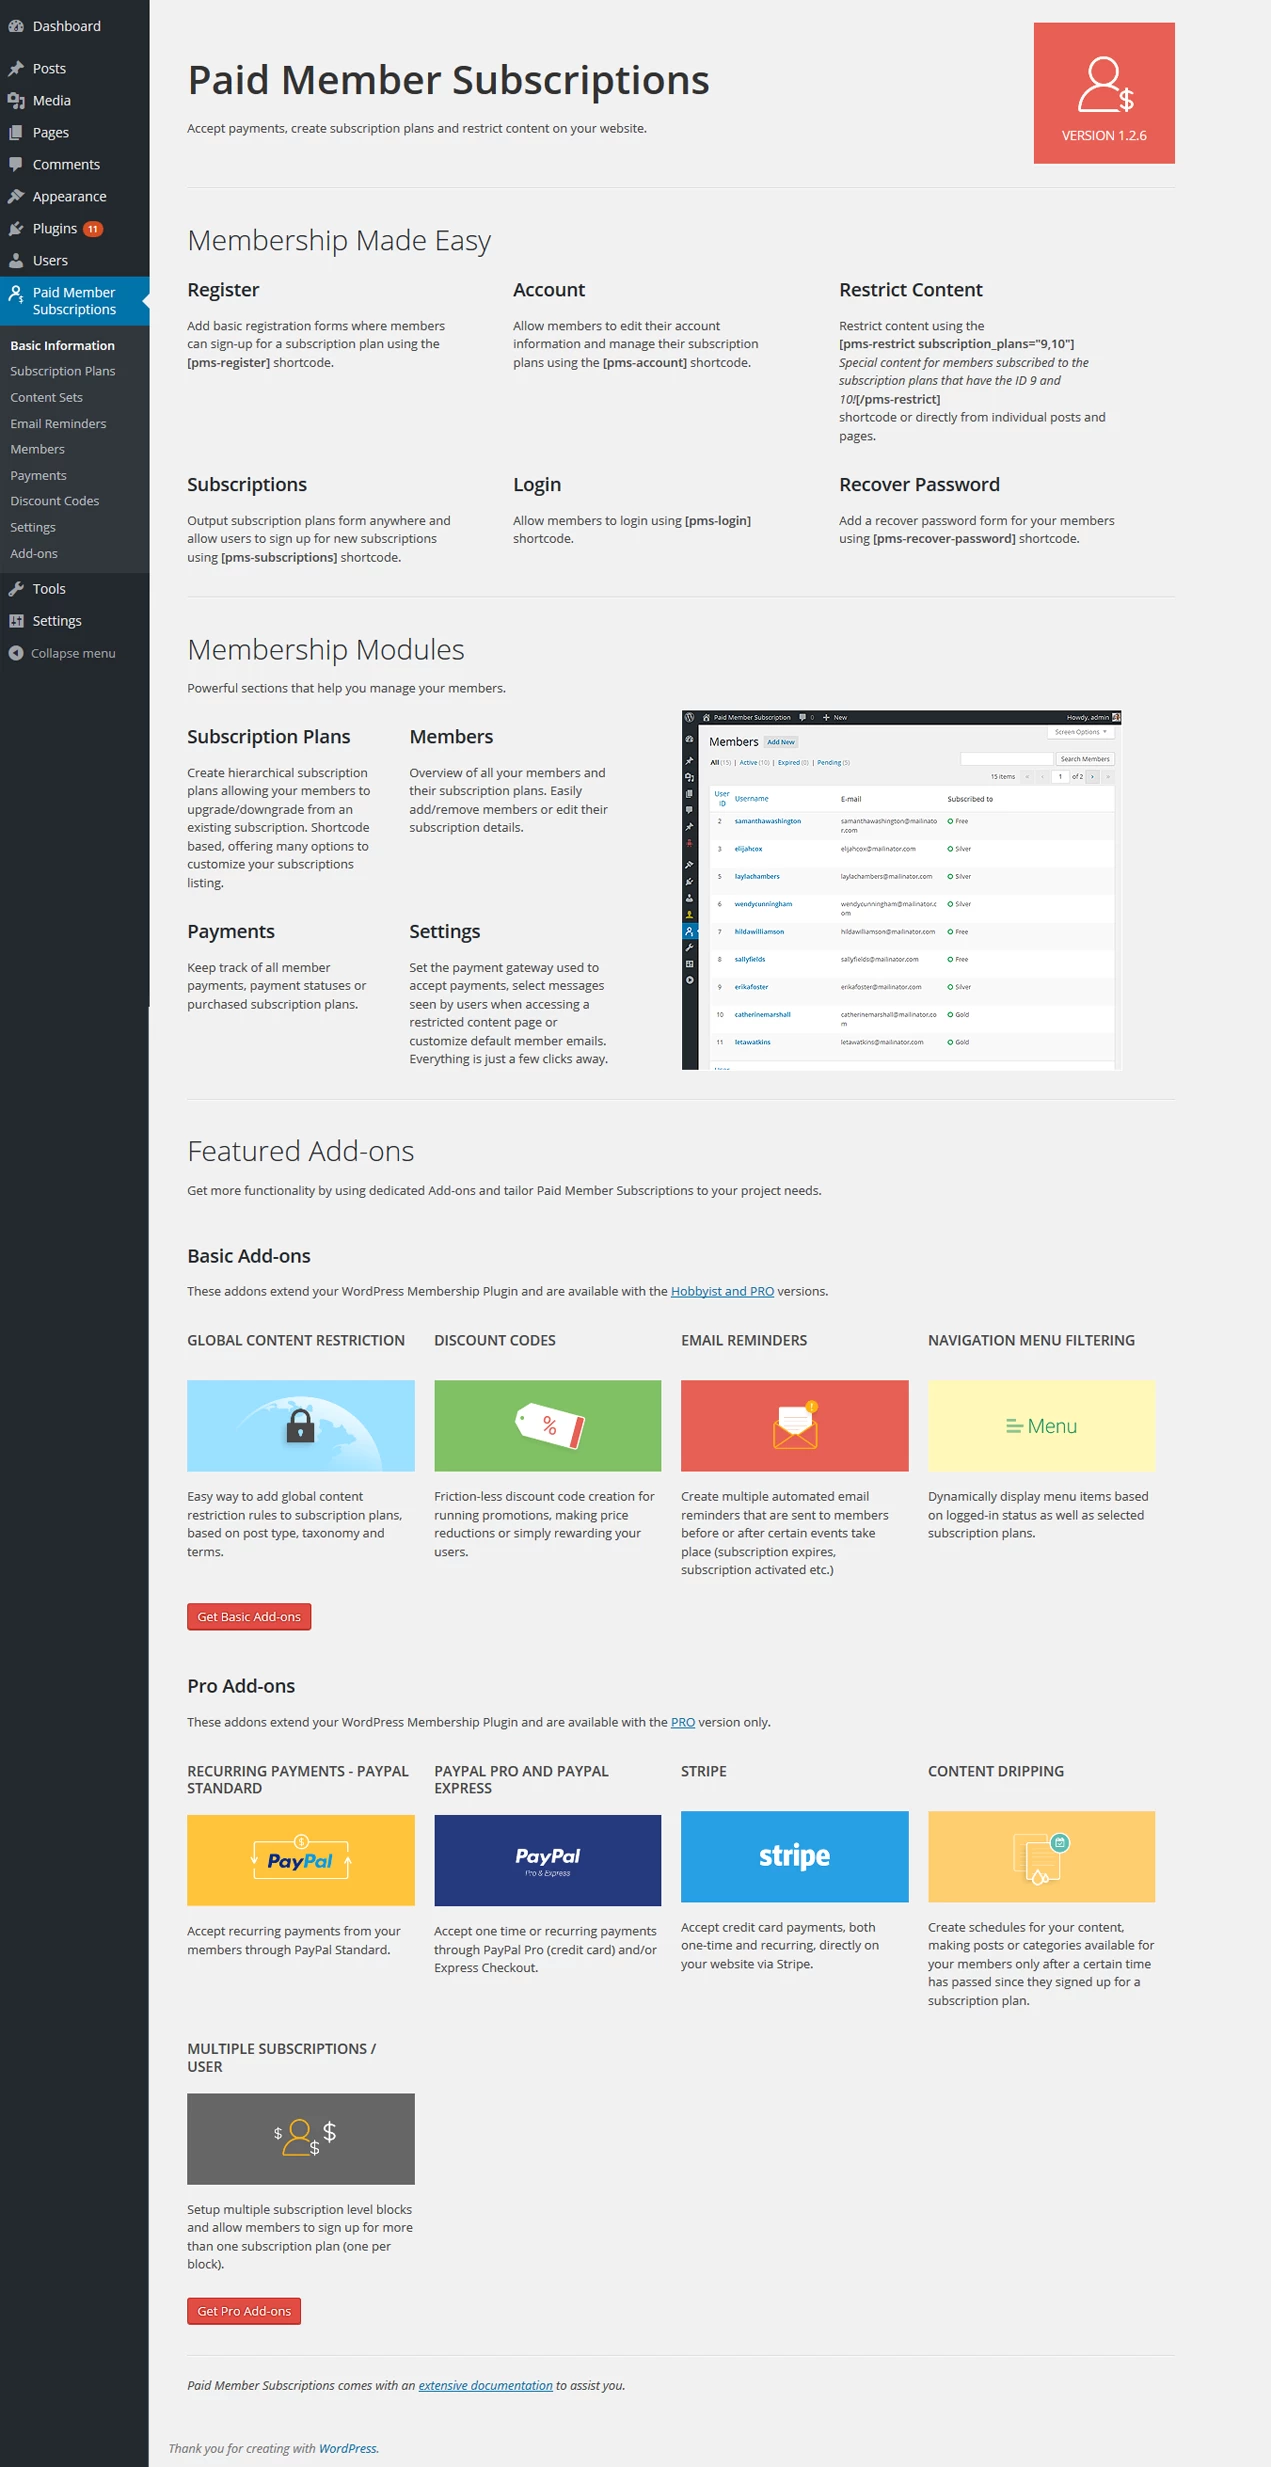
Task: Click the Get Pro Add-ons button
Action: click(x=244, y=2310)
